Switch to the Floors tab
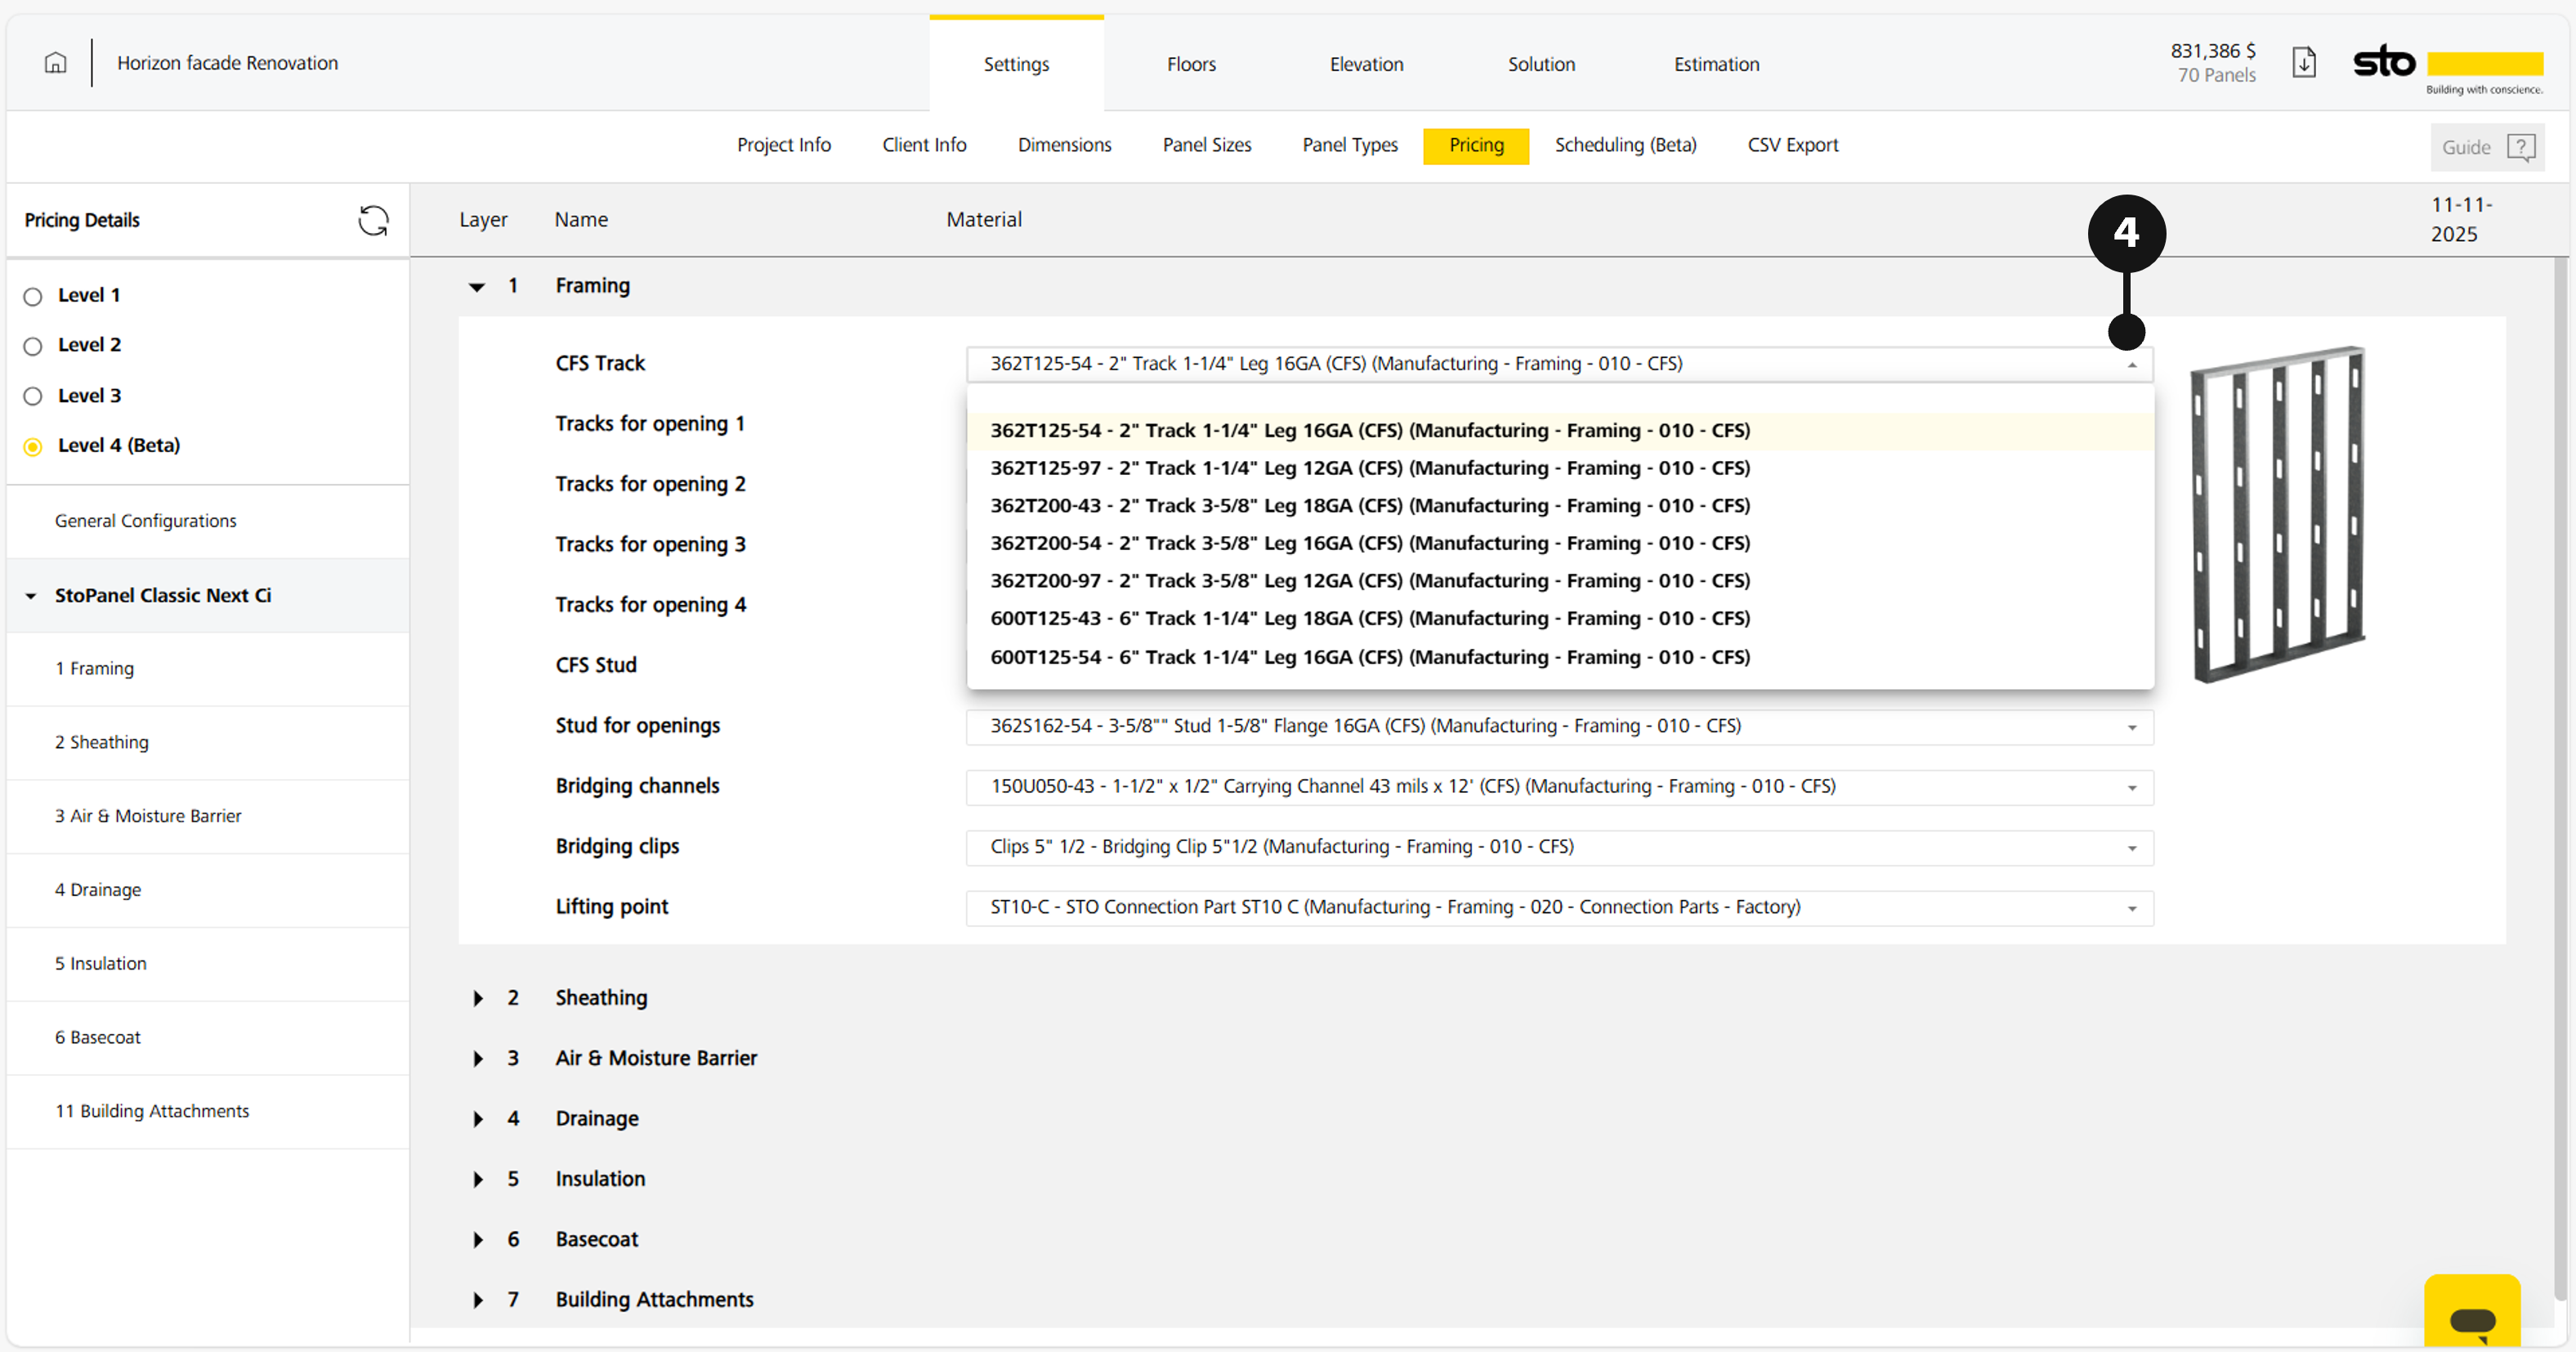Screen dimensions: 2576x1352 [1191, 64]
